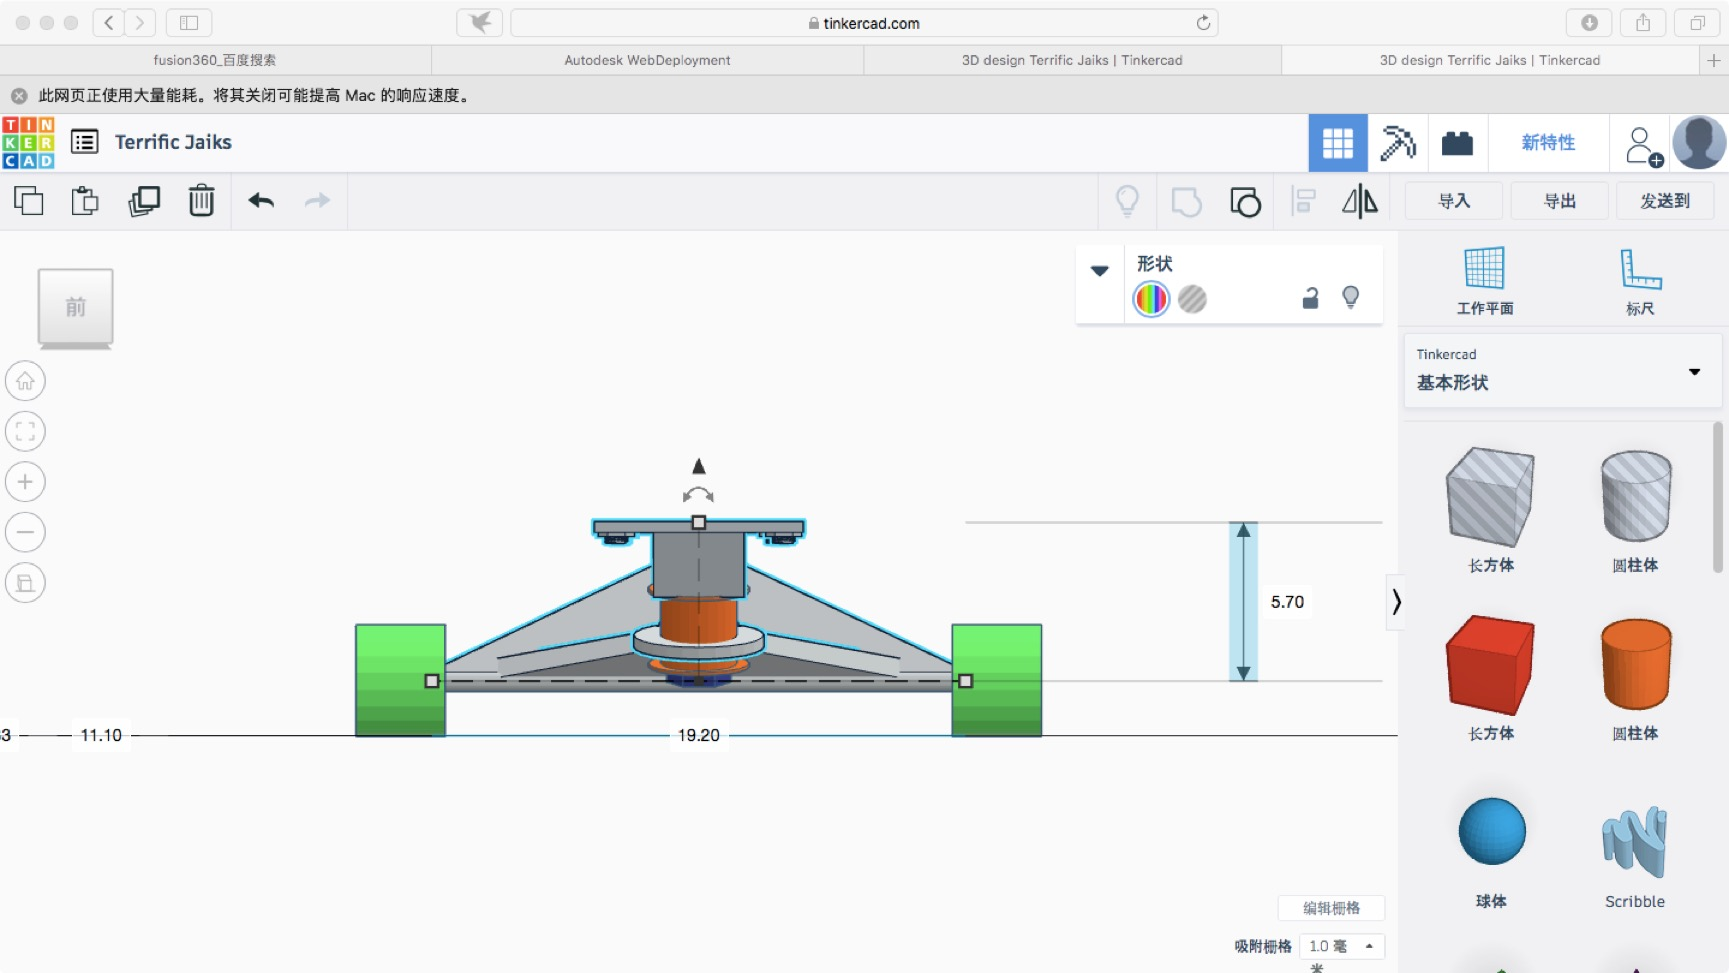This screenshot has width=1729, height=973.
Task: Click the Tinkercad logo
Action: click(x=28, y=142)
